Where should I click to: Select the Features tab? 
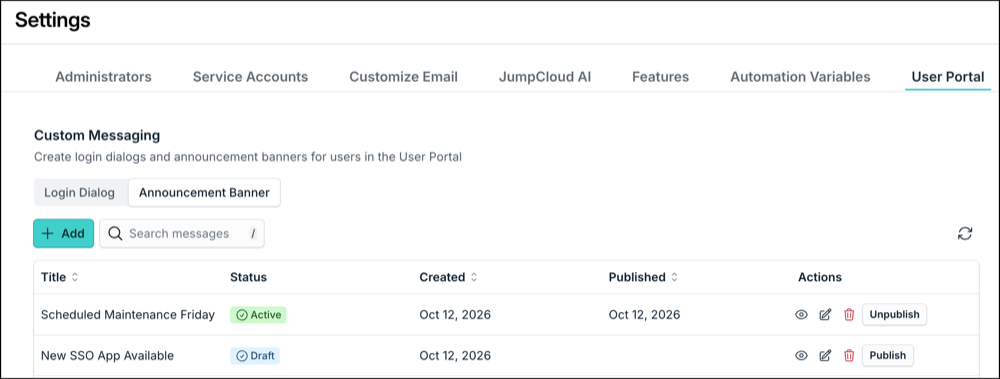(x=660, y=77)
